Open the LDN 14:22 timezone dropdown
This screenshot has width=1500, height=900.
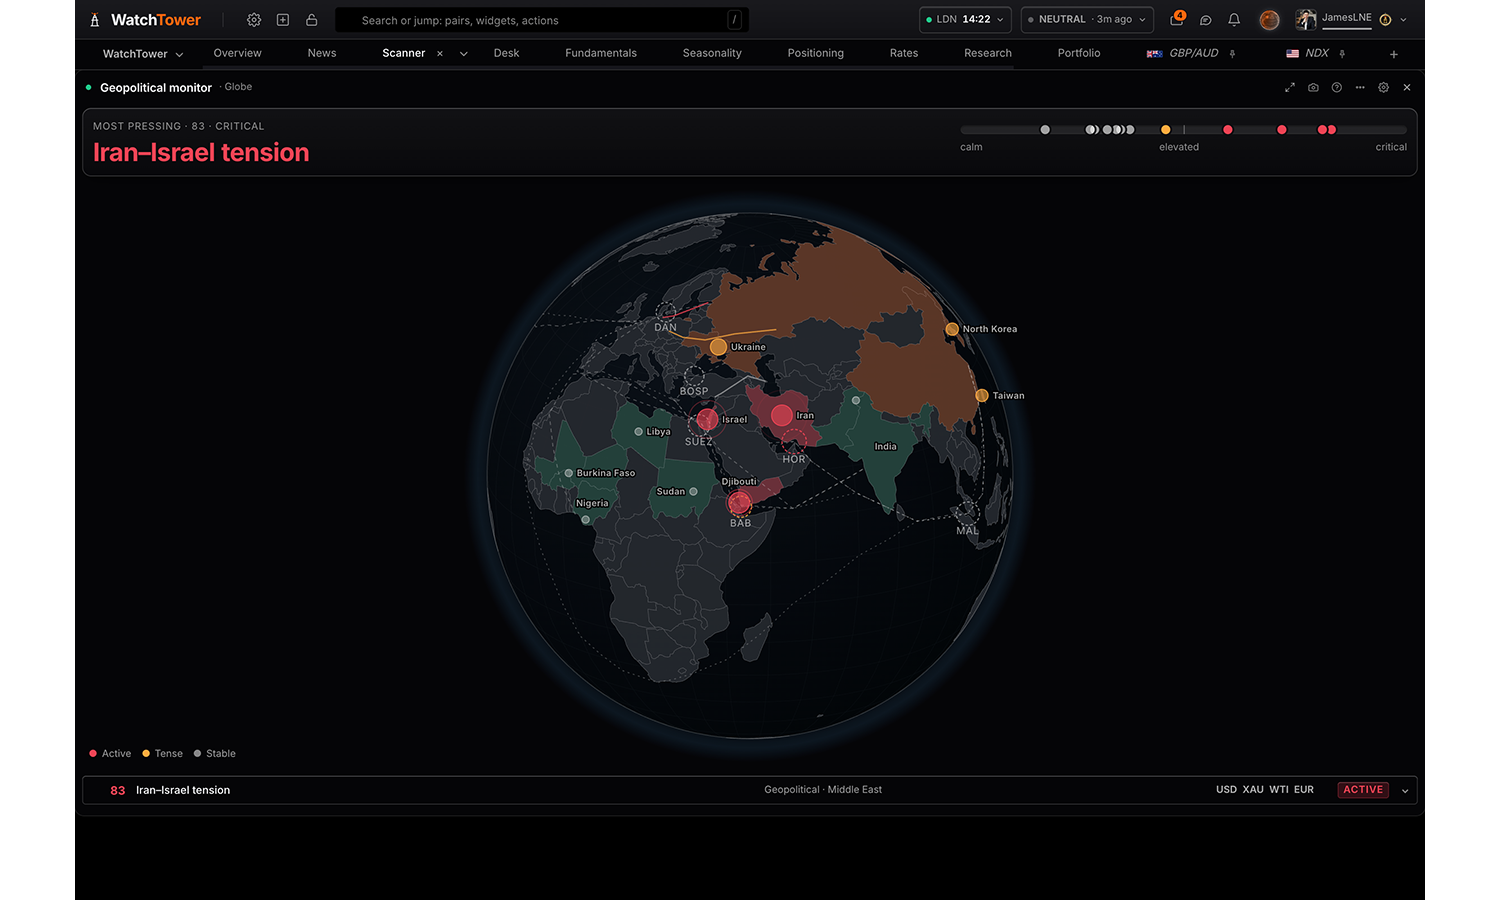pyautogui.click(x=965, y=20)
